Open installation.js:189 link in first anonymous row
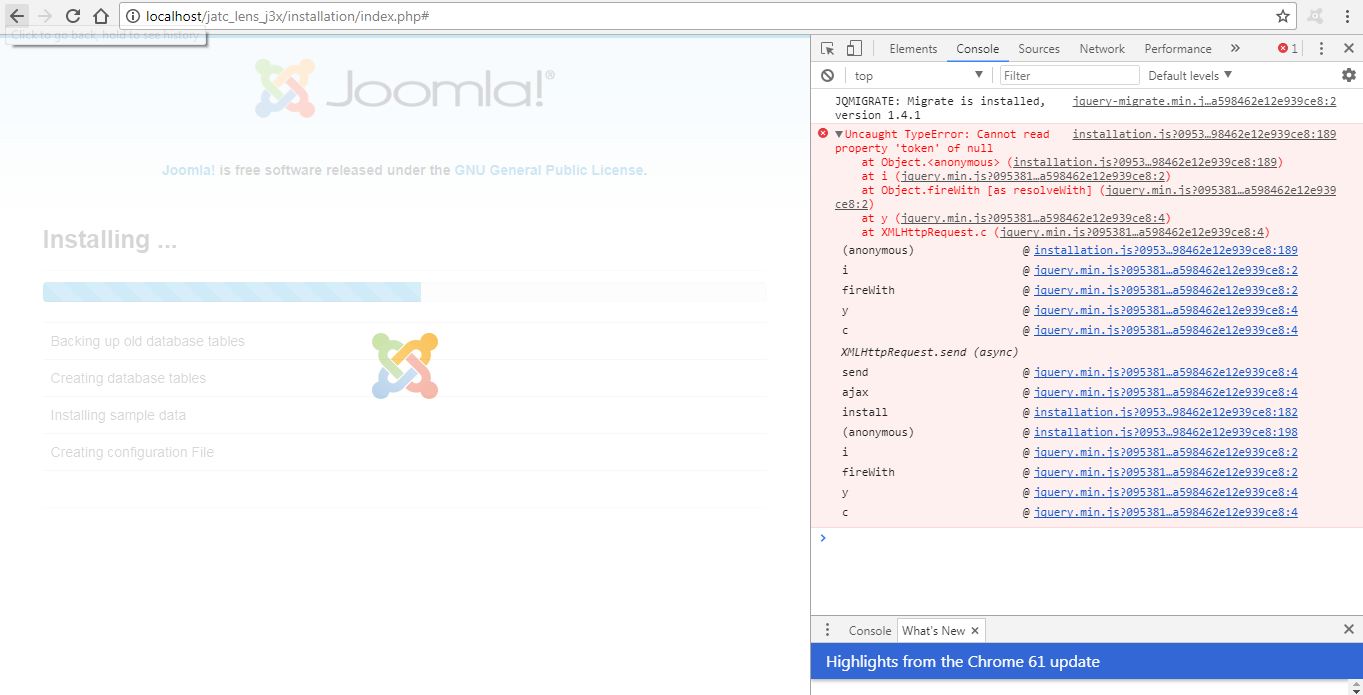The image size is (1363, 695). [x=1166, y=250]
